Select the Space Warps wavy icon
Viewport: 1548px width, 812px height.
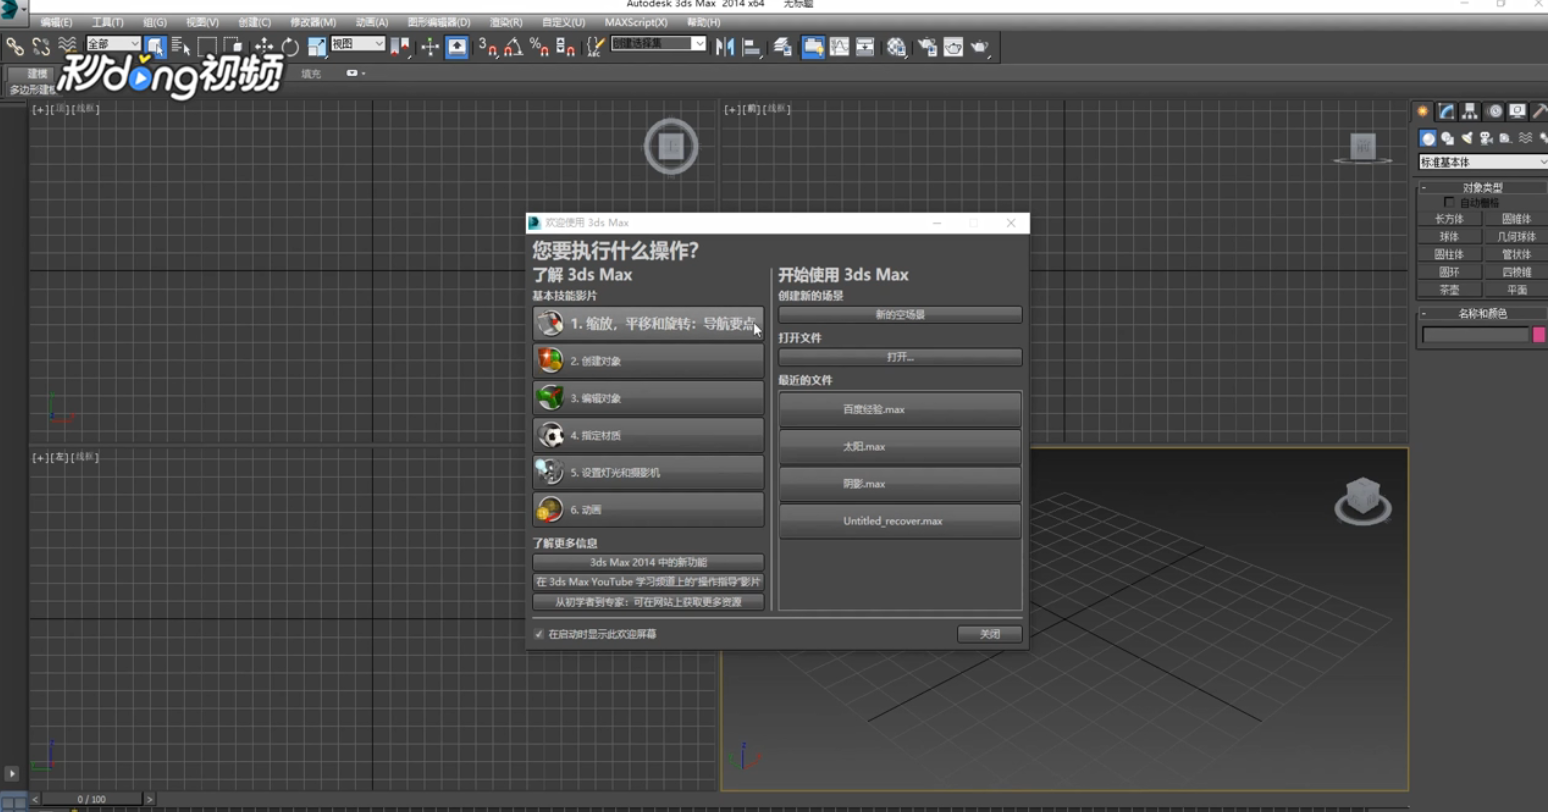click(1525, 138)
